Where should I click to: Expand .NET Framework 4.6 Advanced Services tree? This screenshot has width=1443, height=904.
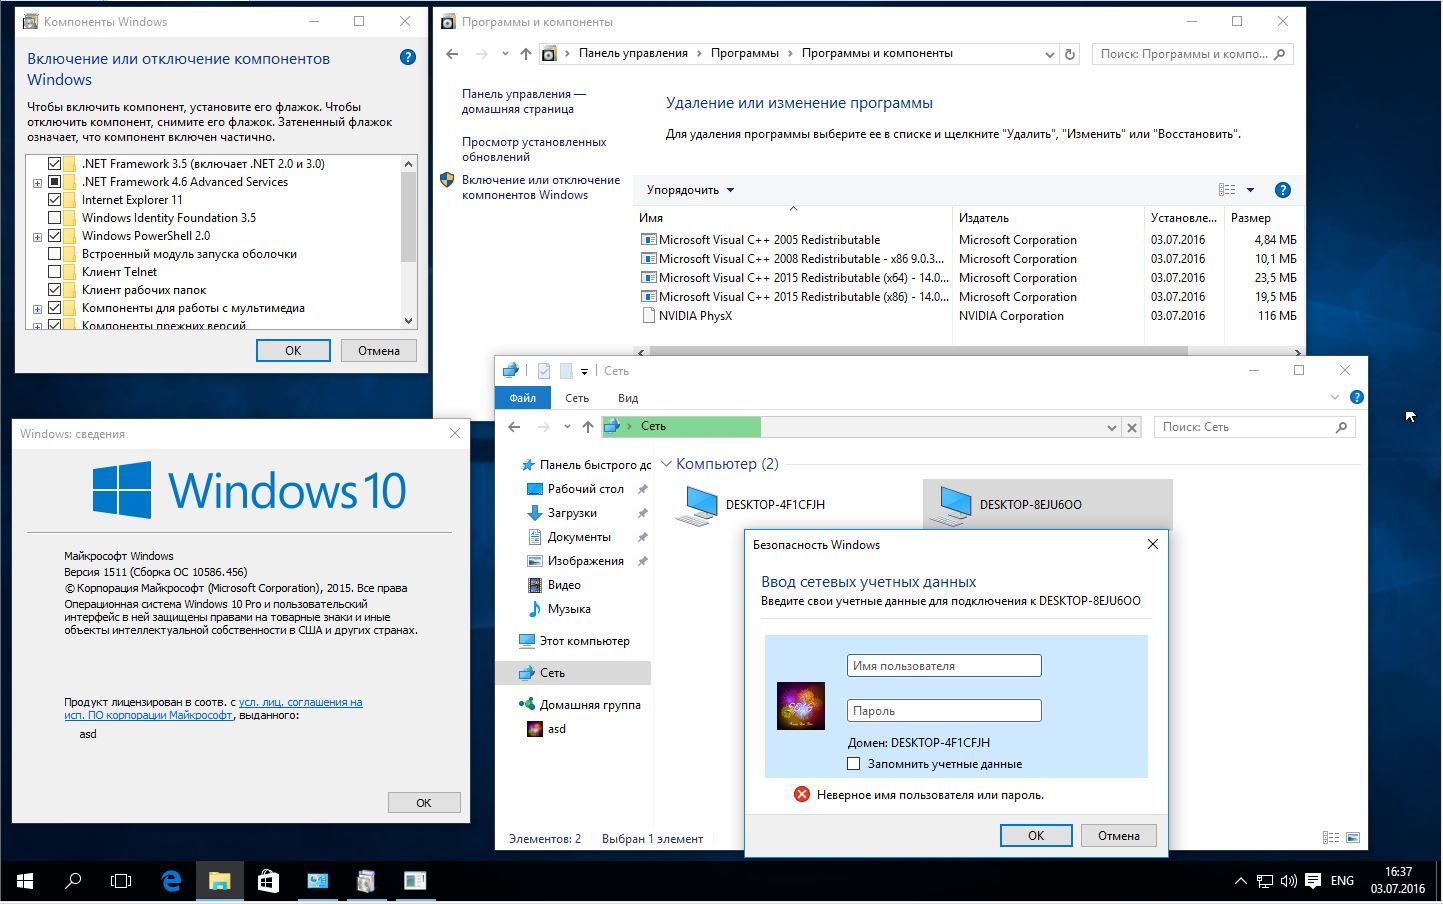37,183
